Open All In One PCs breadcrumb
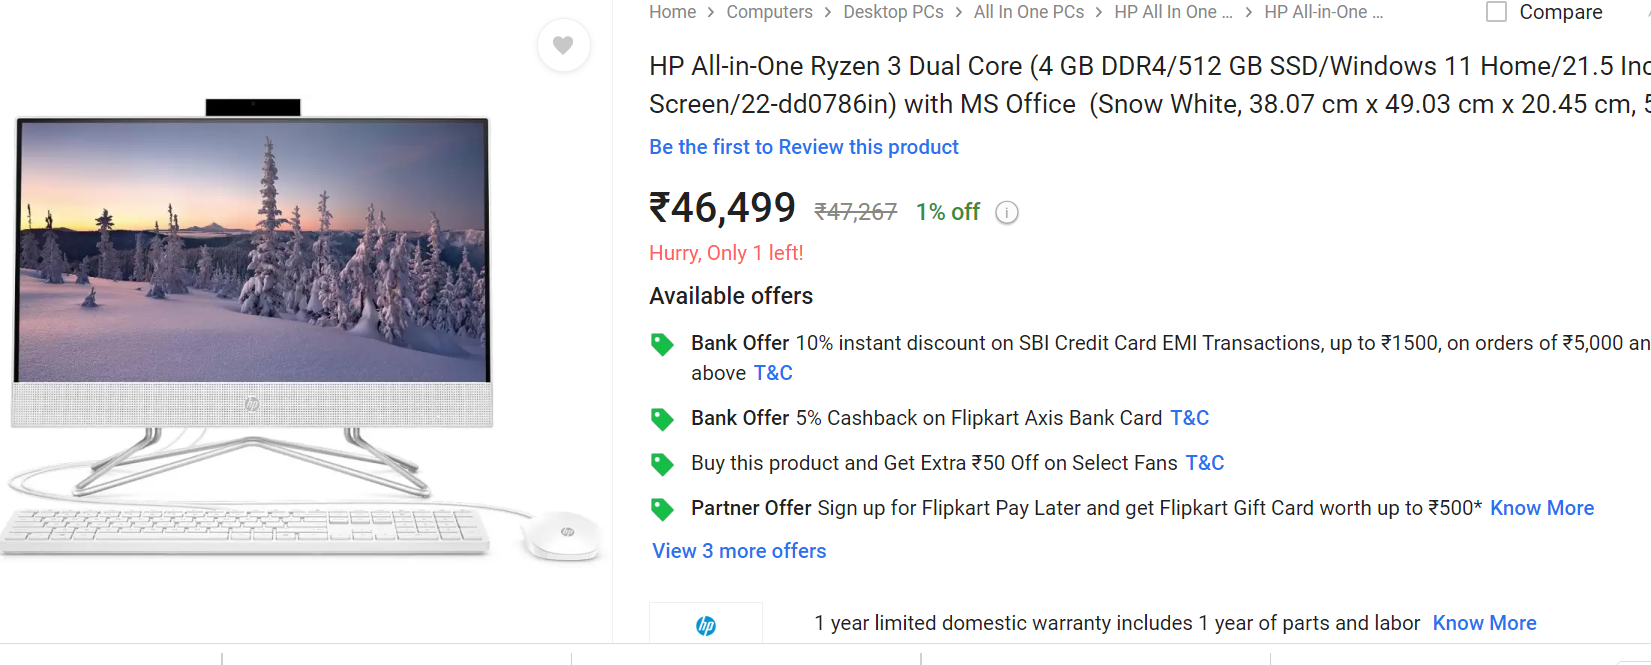This screenshot has width=1651, height=665. [1028, 12]
